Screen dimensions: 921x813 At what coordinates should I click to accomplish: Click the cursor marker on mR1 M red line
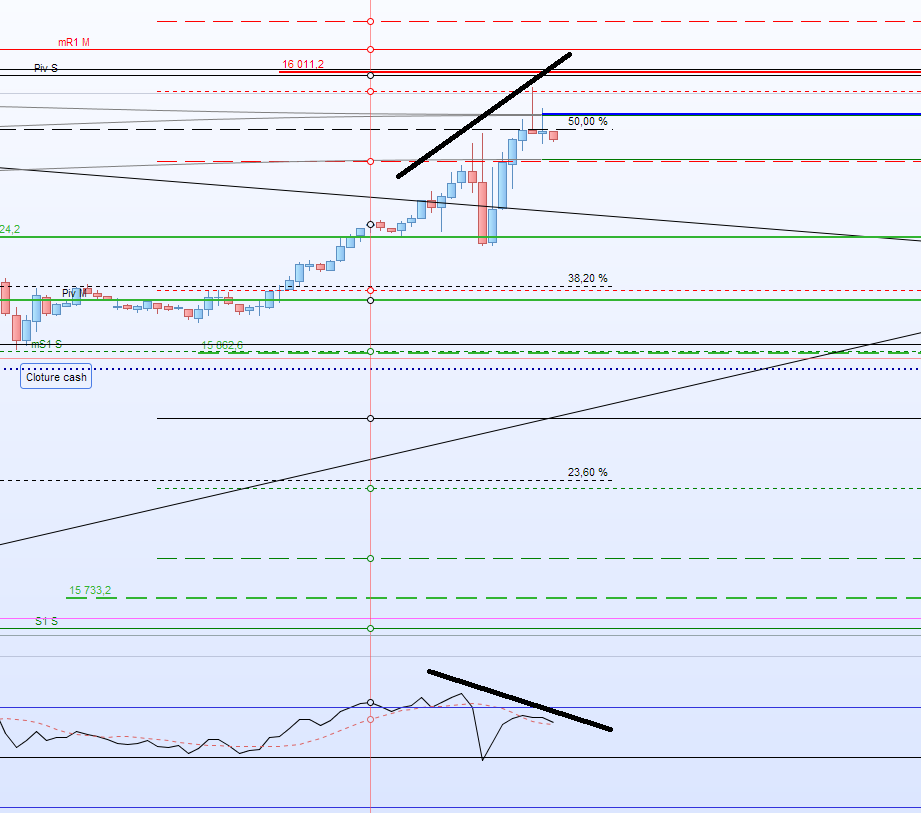pyautogui.click(x=370, y=49)
